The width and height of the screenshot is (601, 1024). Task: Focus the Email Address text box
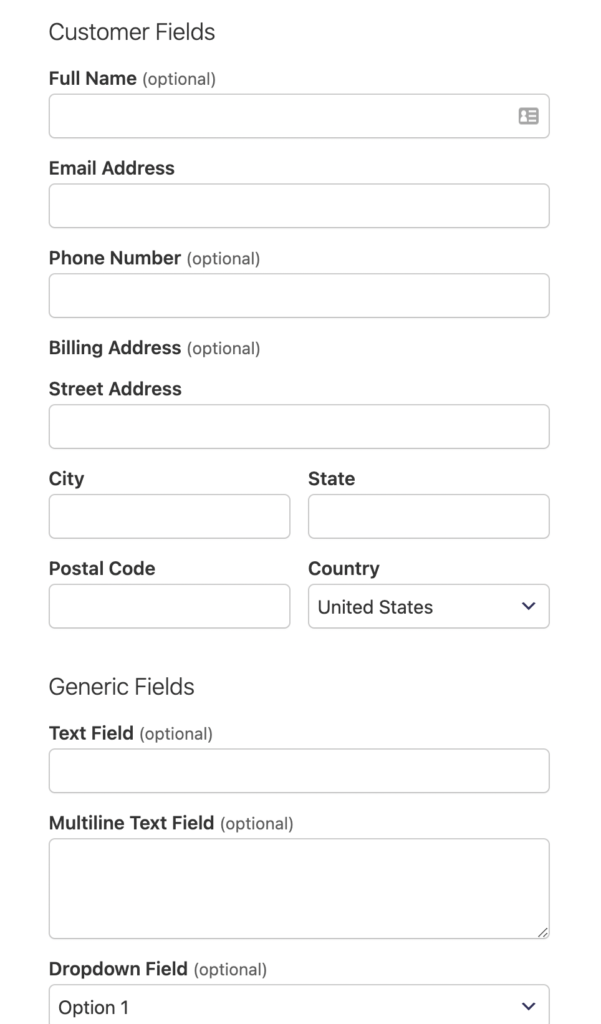coord(298,206)
